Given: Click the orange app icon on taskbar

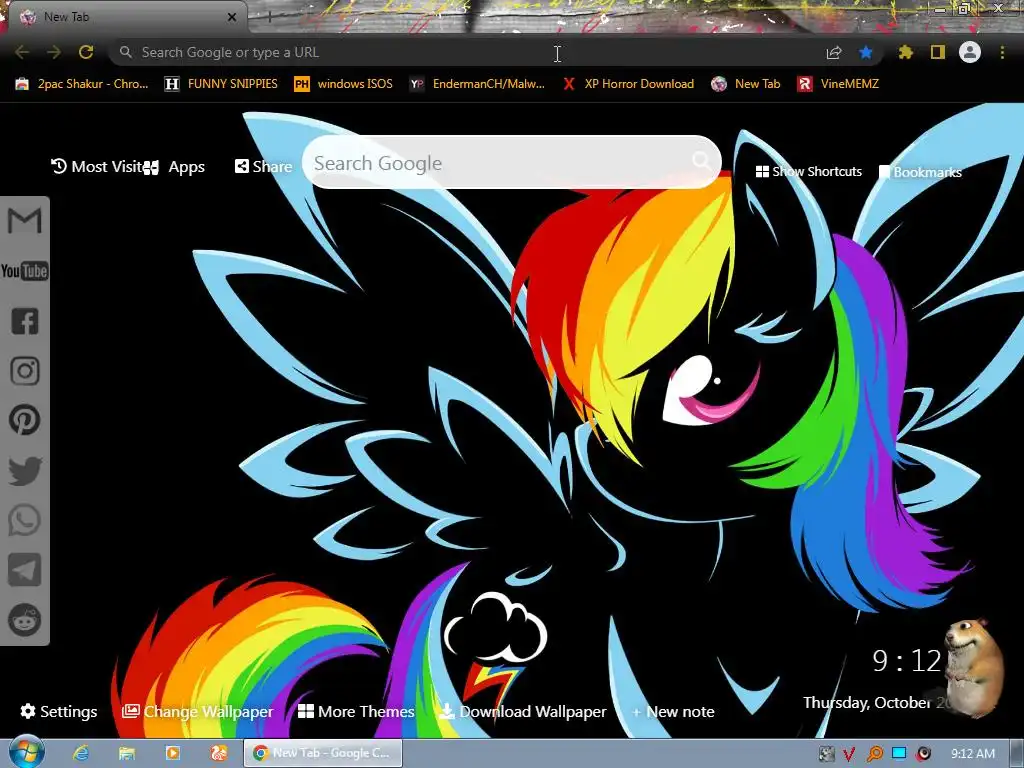Looking at the screenshot, I should pos(219,753).
